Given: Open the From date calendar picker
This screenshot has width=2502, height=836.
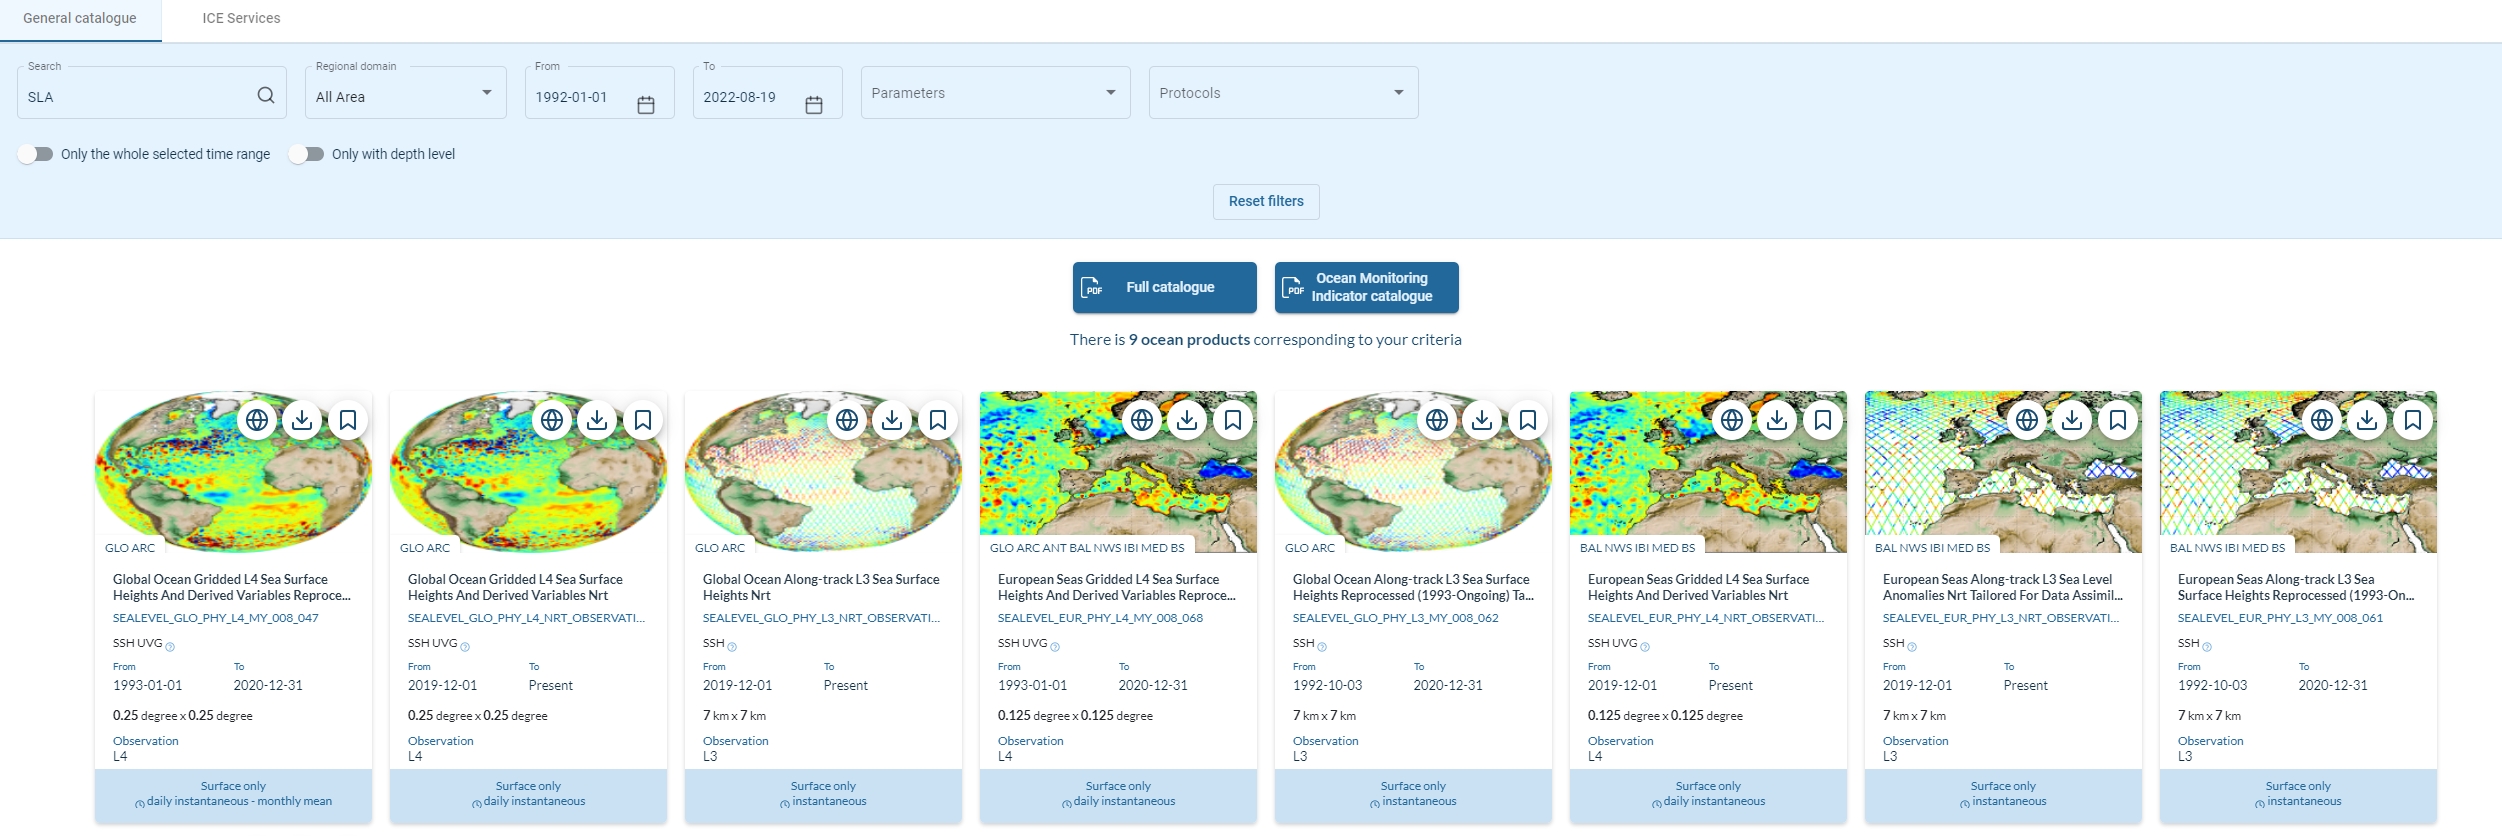Looking at the screenshot, I should pos(646,104).
